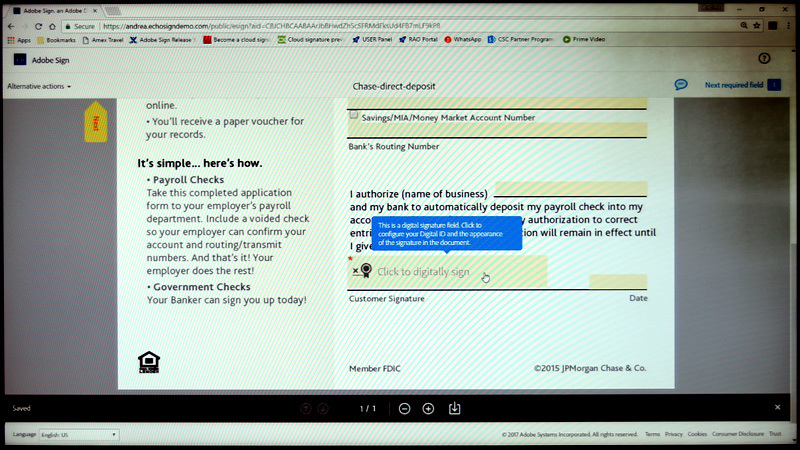Open USER Panel bookmark
Image resolution: width=800 pixels, height=450 pixels.
(x=372, y=39)
